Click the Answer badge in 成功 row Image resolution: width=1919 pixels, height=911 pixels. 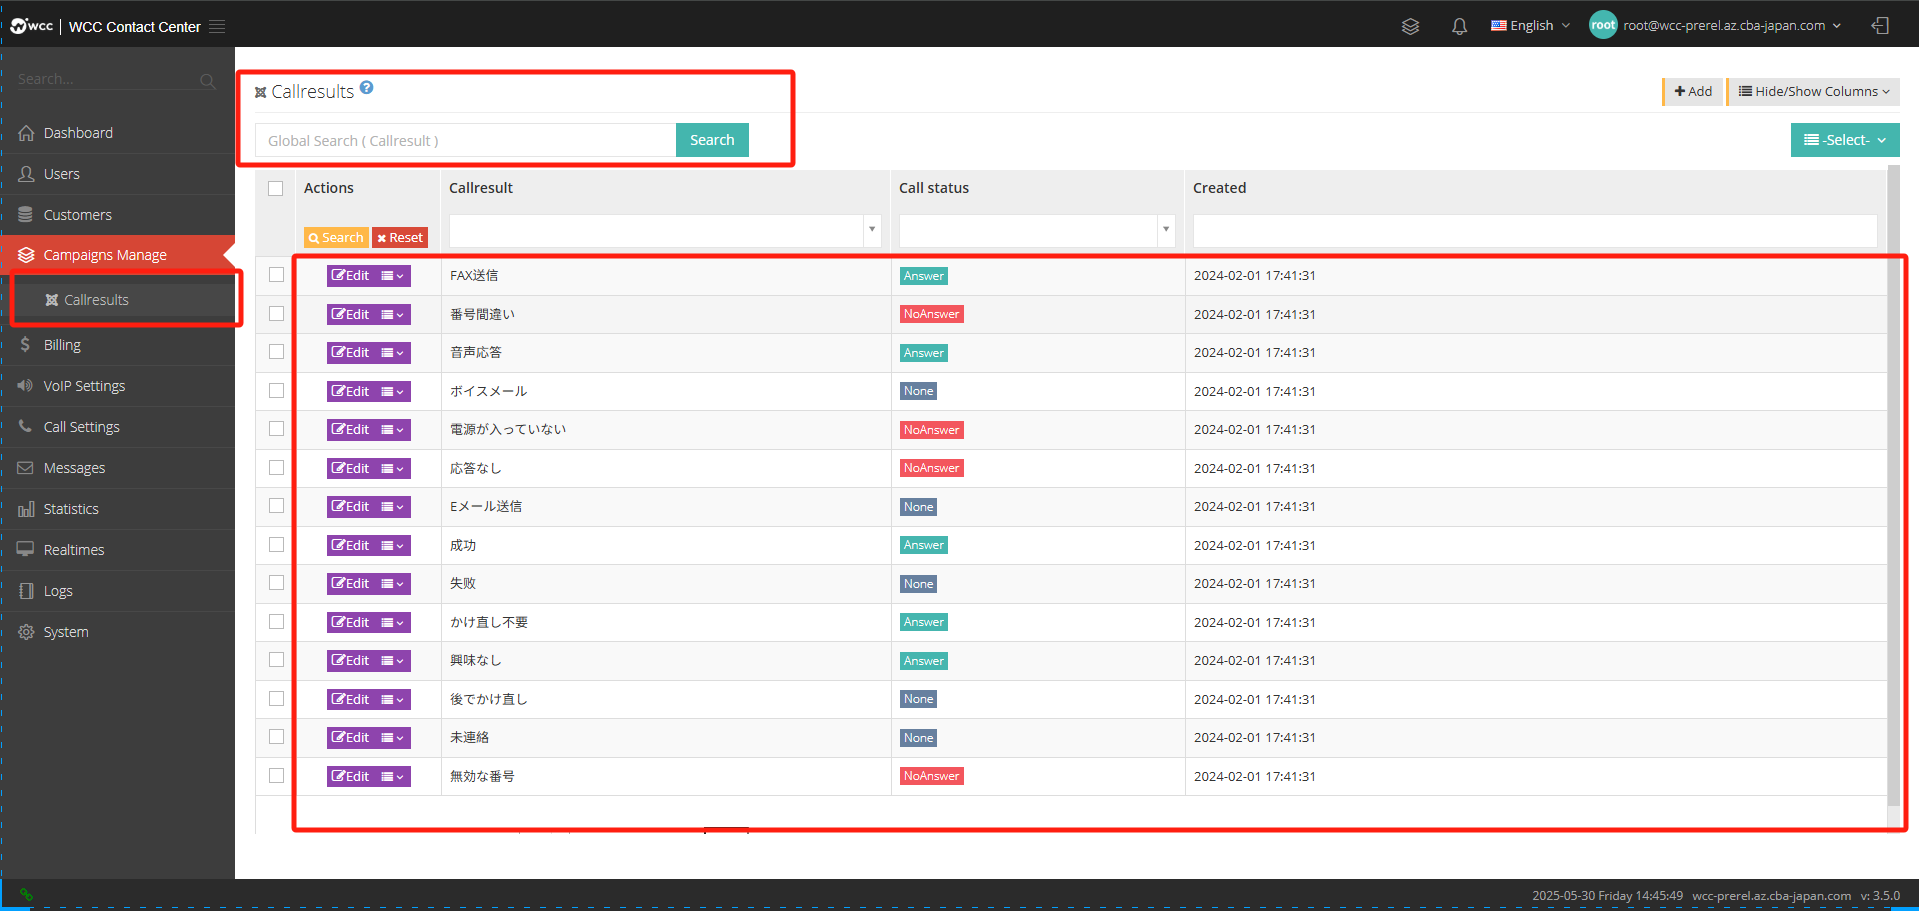click(924, 545)
